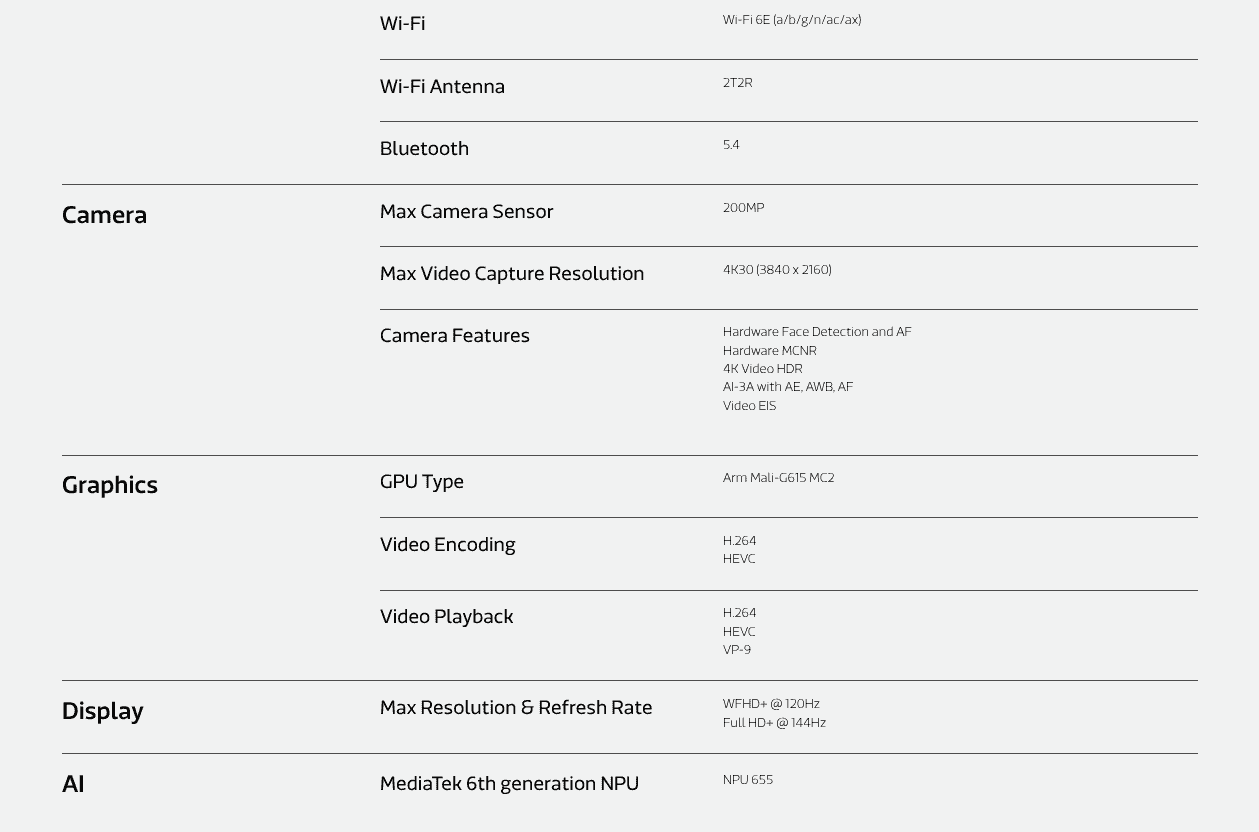
Task: Click the Max Camera Sensor label
Action: click(x=466, y=211)
